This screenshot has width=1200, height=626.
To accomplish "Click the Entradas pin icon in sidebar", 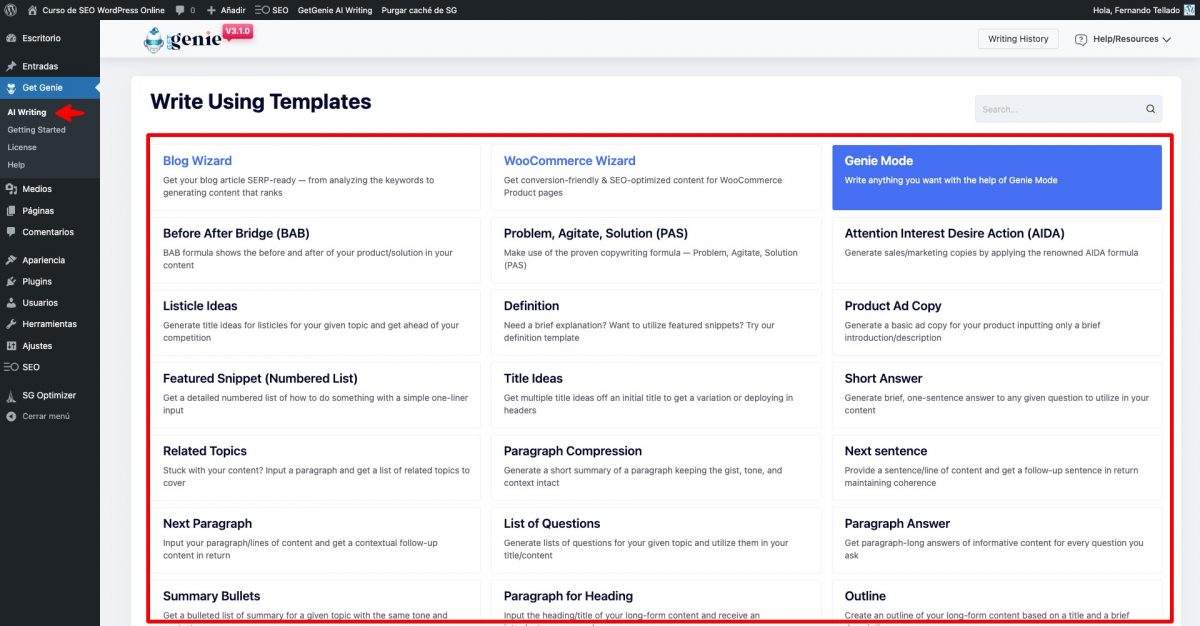I will pyautogui.click(x=10, y=66).
